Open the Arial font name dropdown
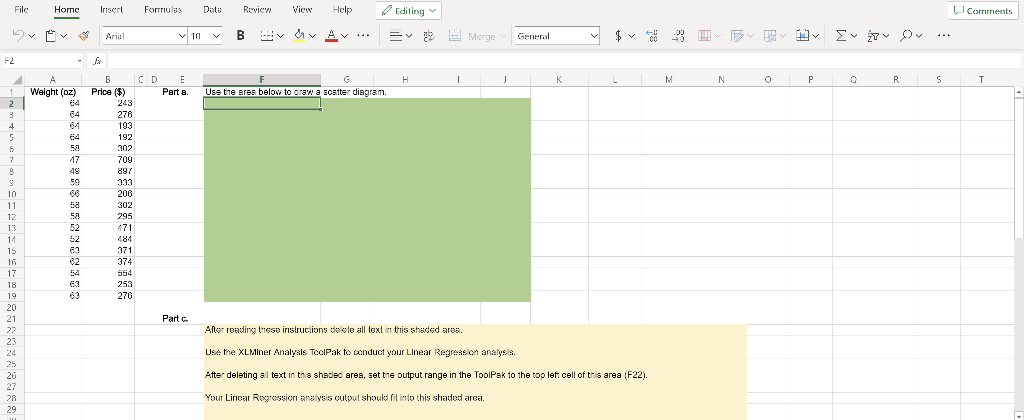The height and width of the screenshot is (420, 1024). click(144, 36)
